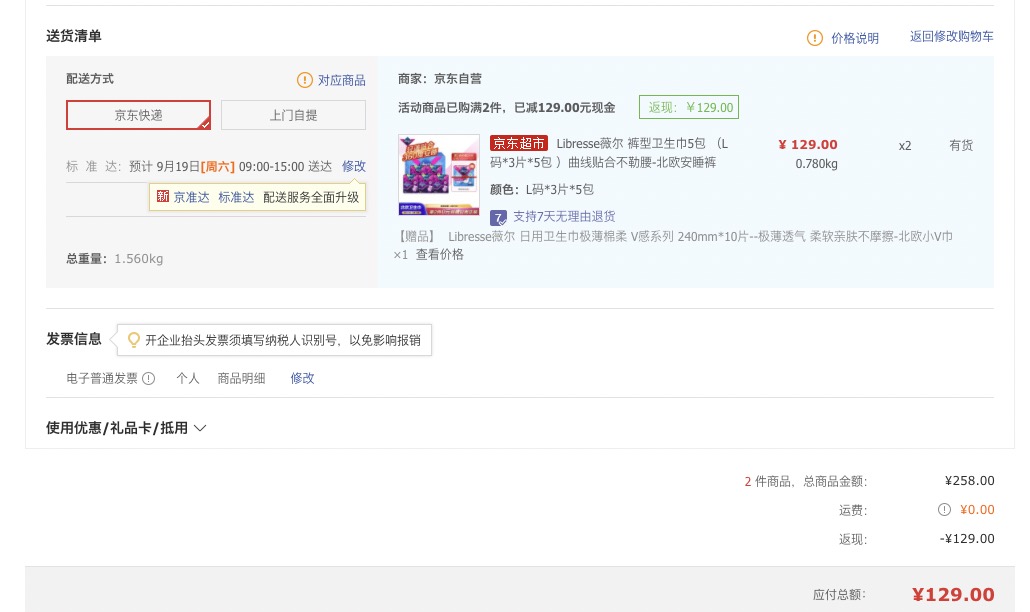Click the product price ¥ 129.00
The image size is (1030, 612).
point(808,144)
